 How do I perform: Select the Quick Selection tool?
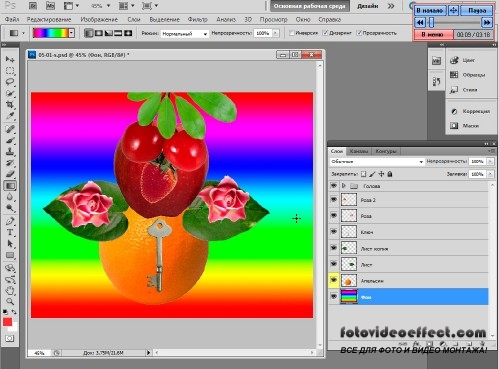point(10,93)
